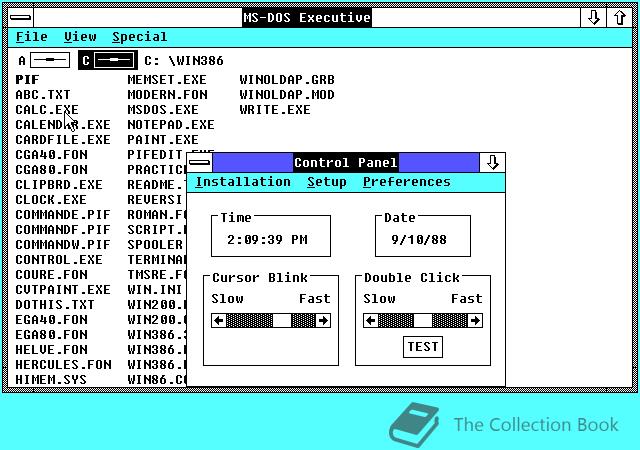Click Cursor Blink right arrow
The width and height of the screenshot is (640, 450).
tap(323, 321)
